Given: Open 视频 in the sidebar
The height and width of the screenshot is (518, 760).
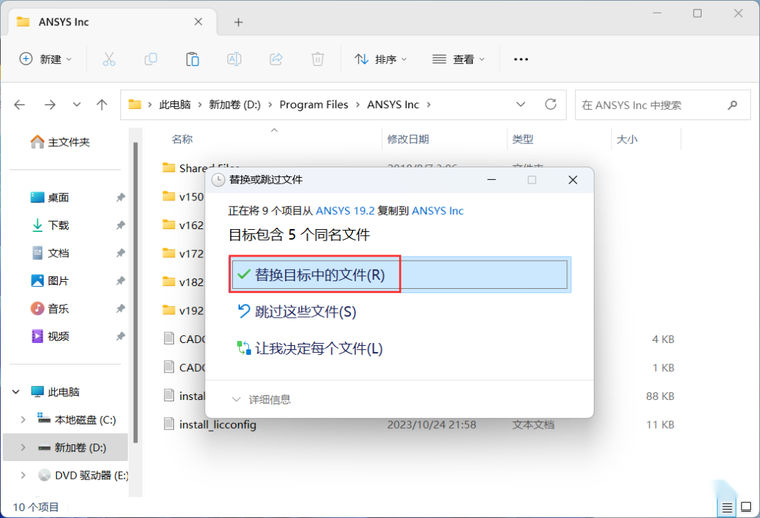Looking at the screenshot, I should 50,336.
